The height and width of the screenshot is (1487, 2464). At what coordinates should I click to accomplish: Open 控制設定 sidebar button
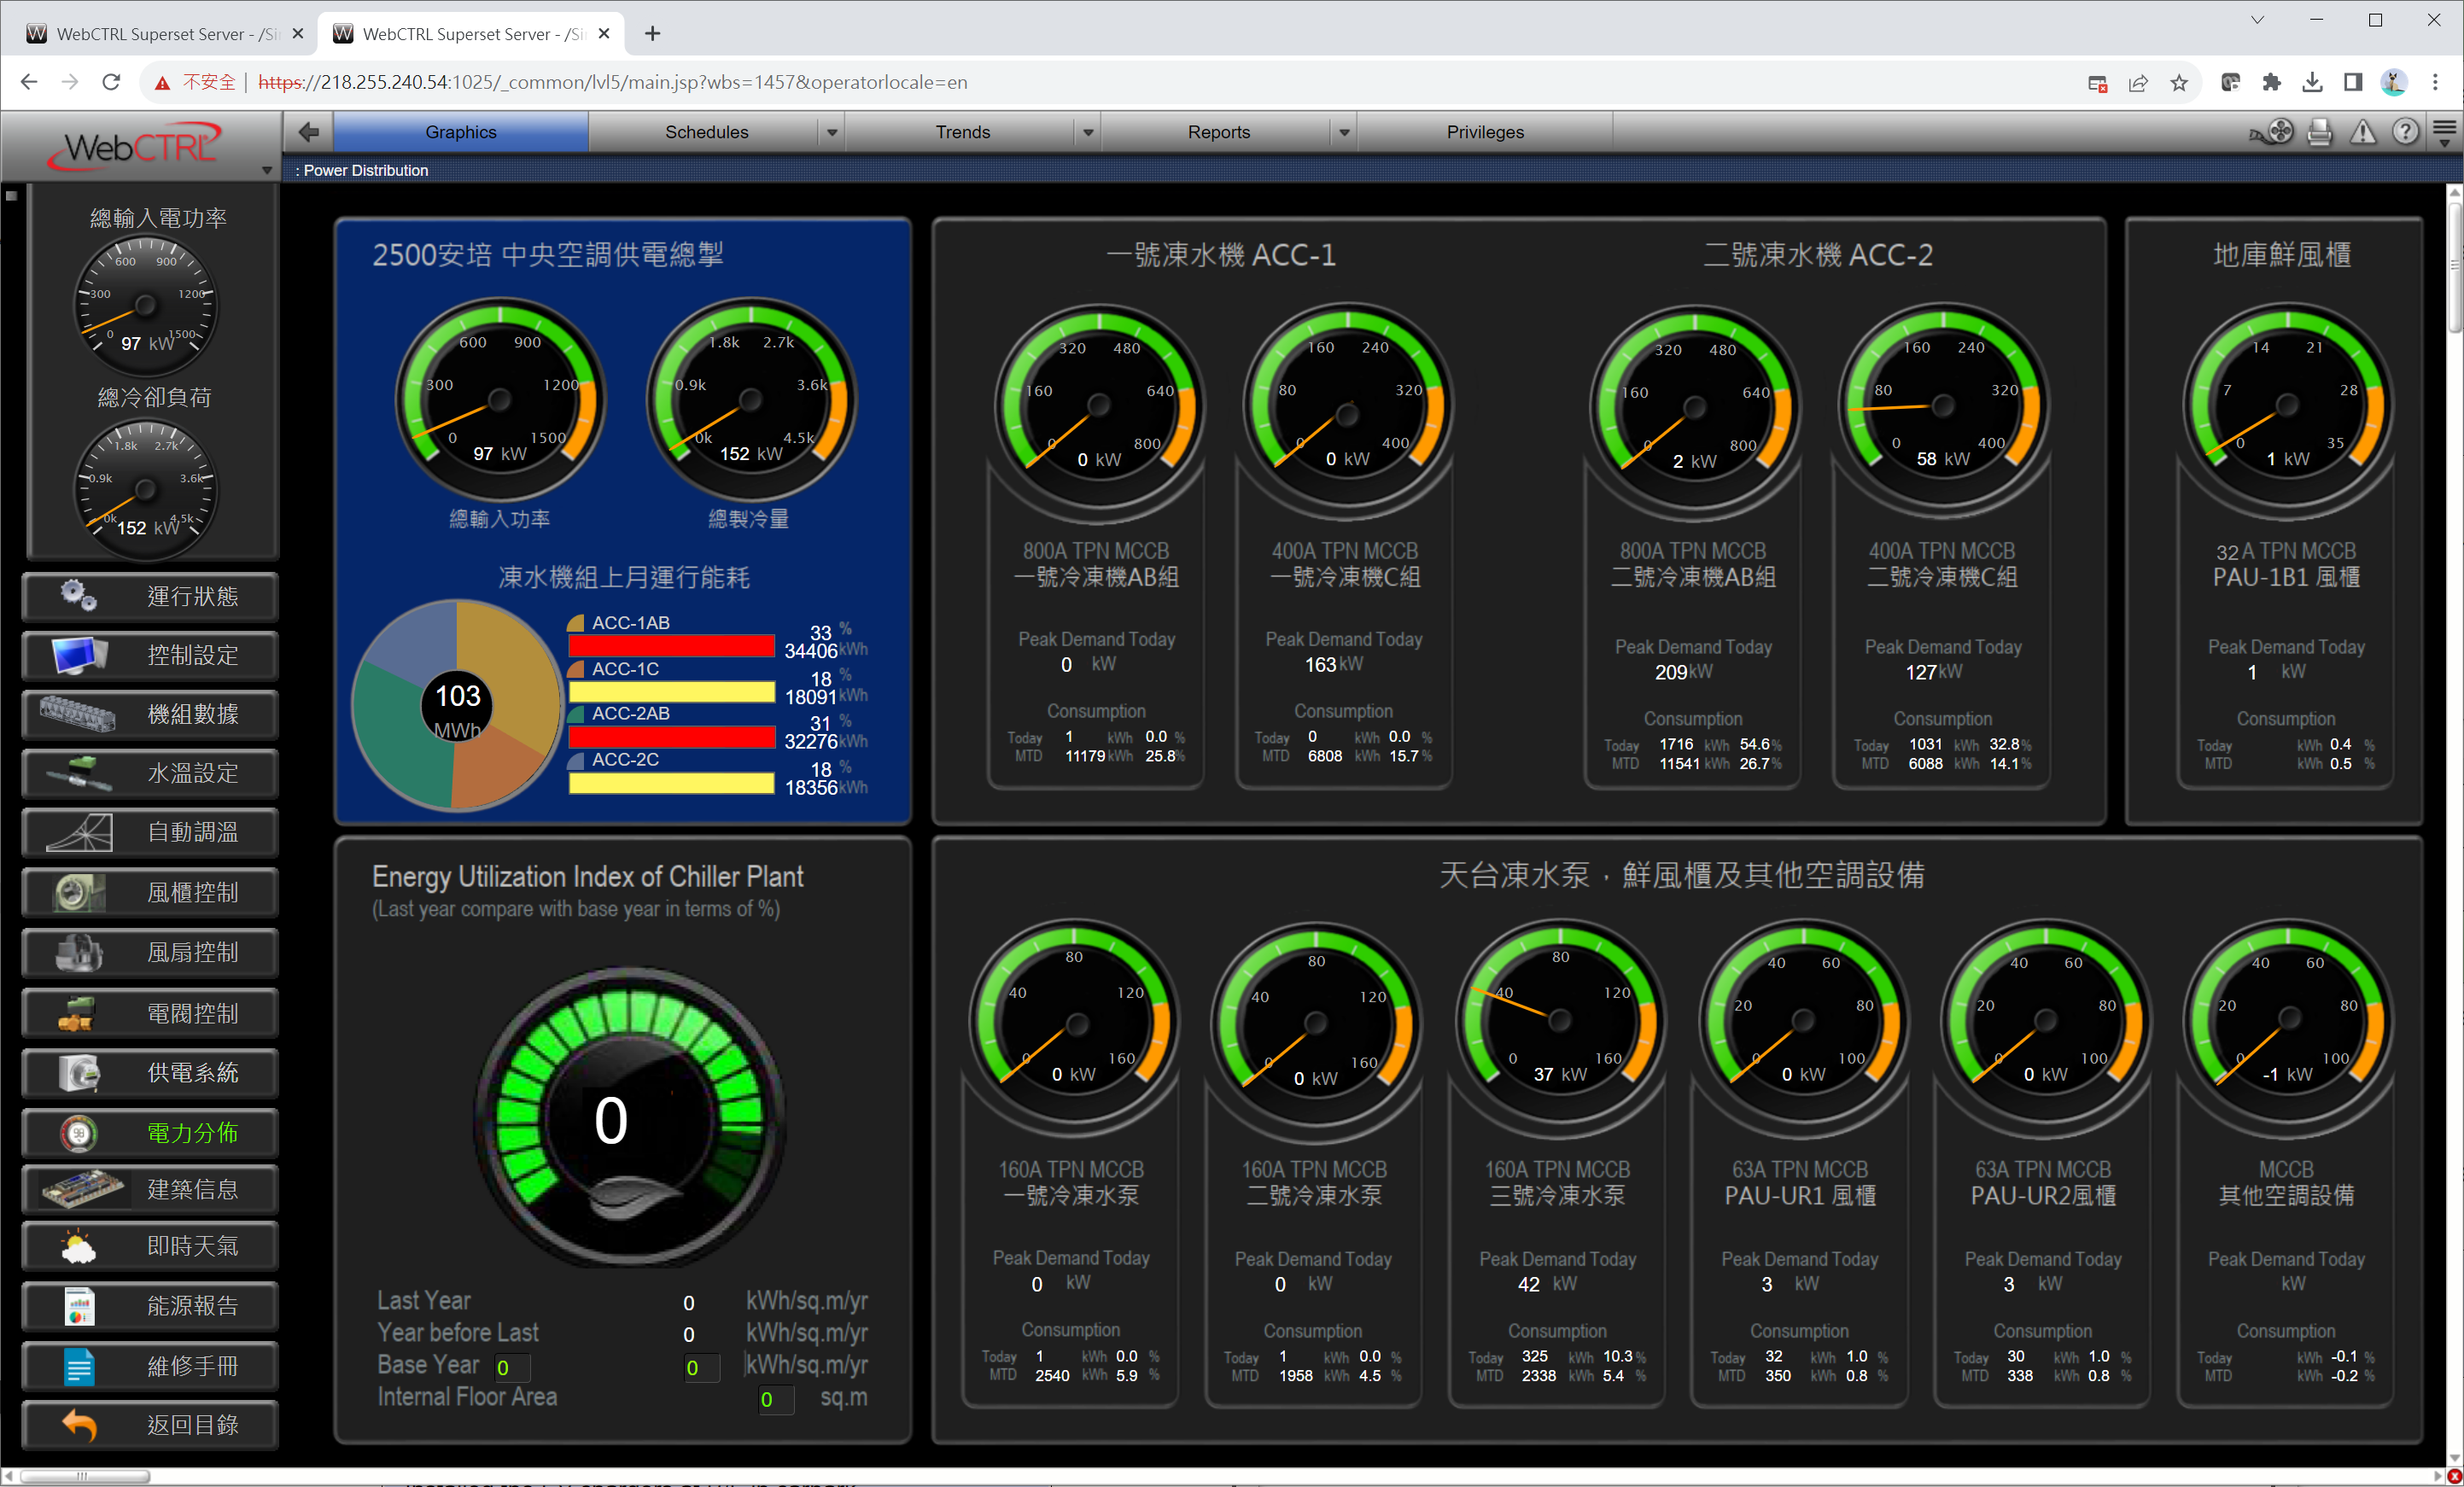[150, 655]
